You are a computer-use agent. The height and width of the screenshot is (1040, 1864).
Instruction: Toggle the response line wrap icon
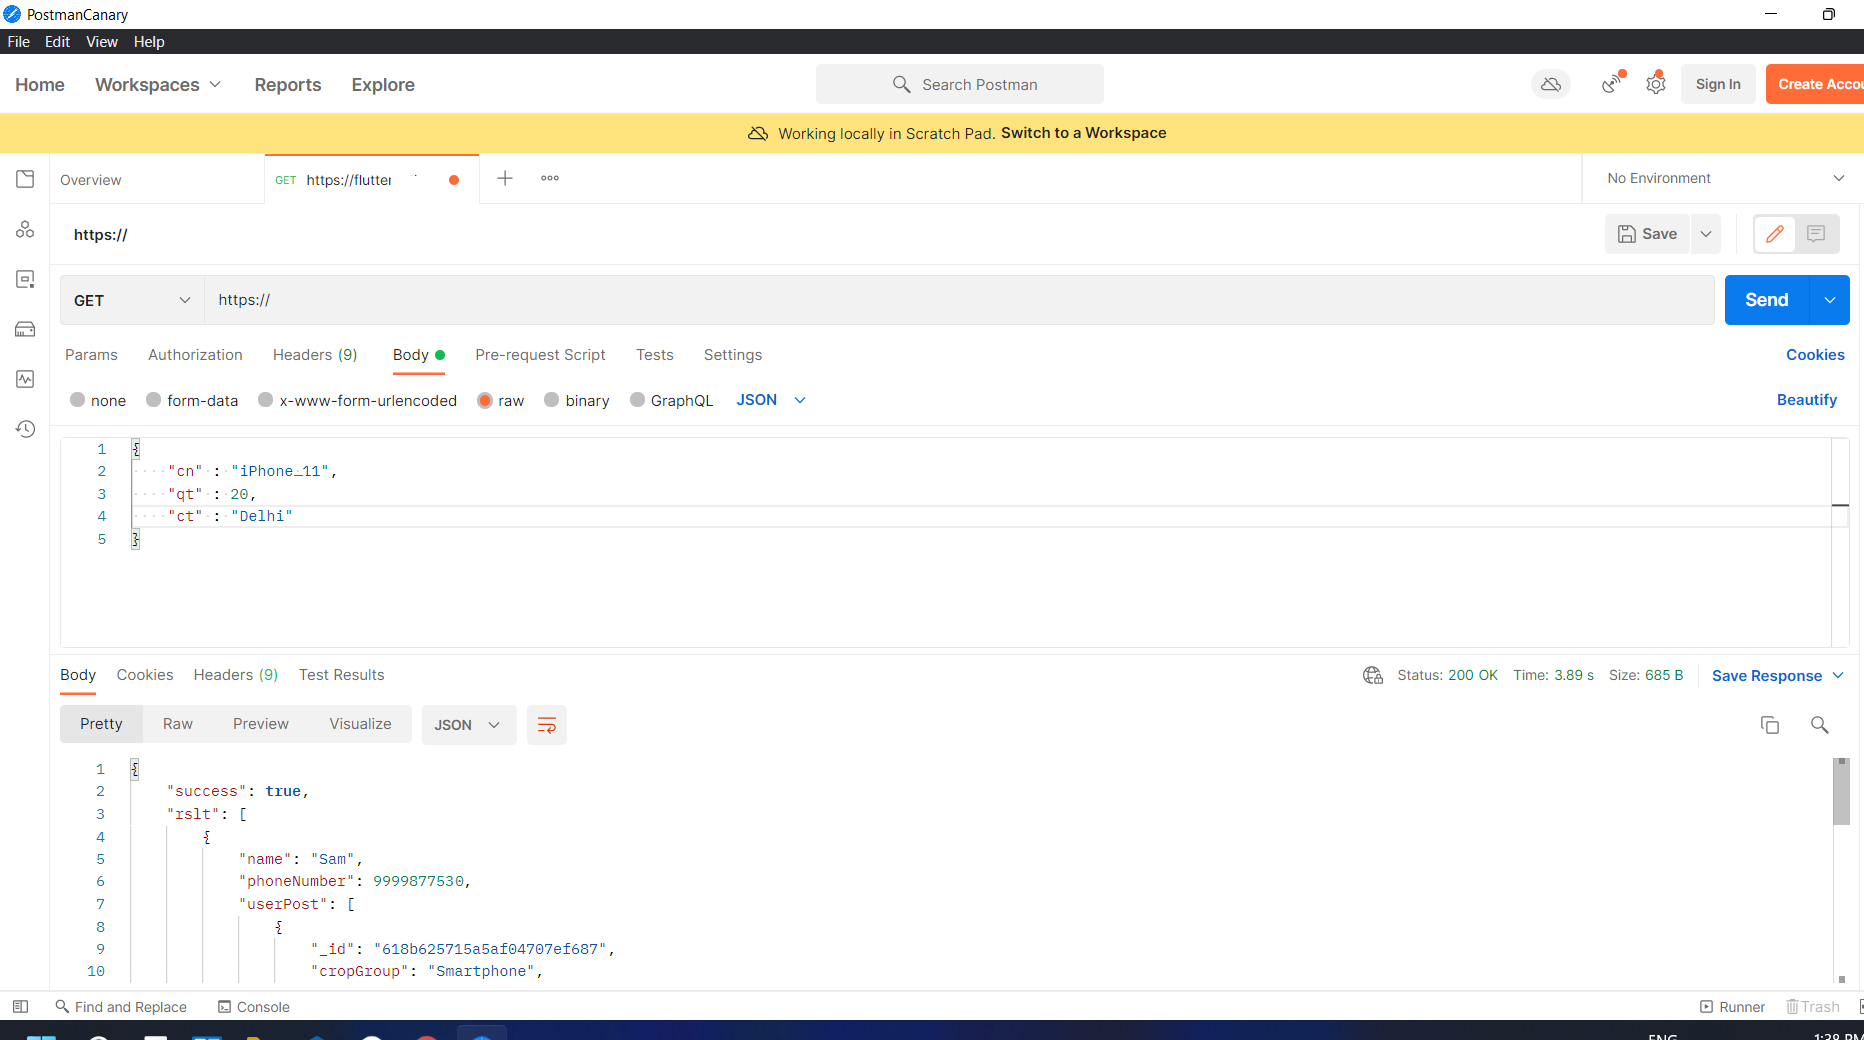pos(547,725)
